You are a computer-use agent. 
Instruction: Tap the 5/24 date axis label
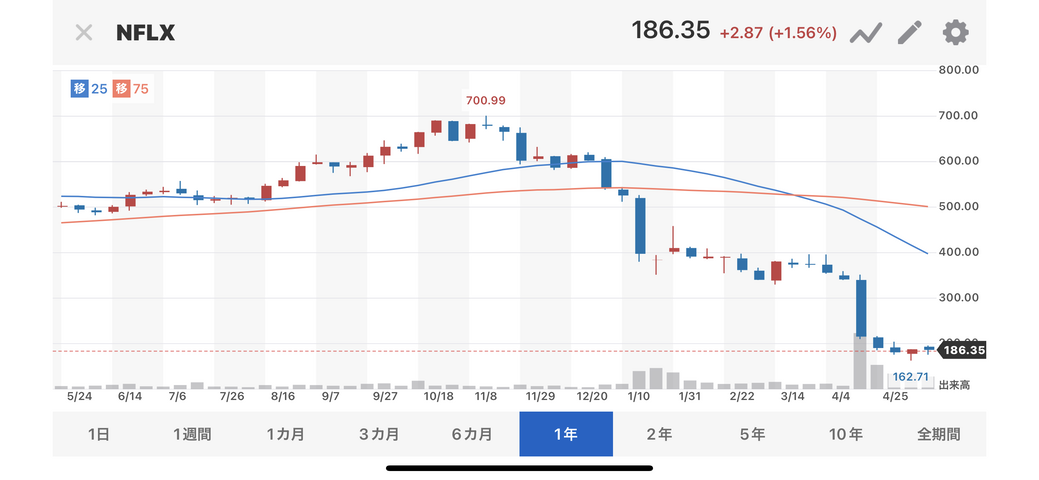click(79, 396)
